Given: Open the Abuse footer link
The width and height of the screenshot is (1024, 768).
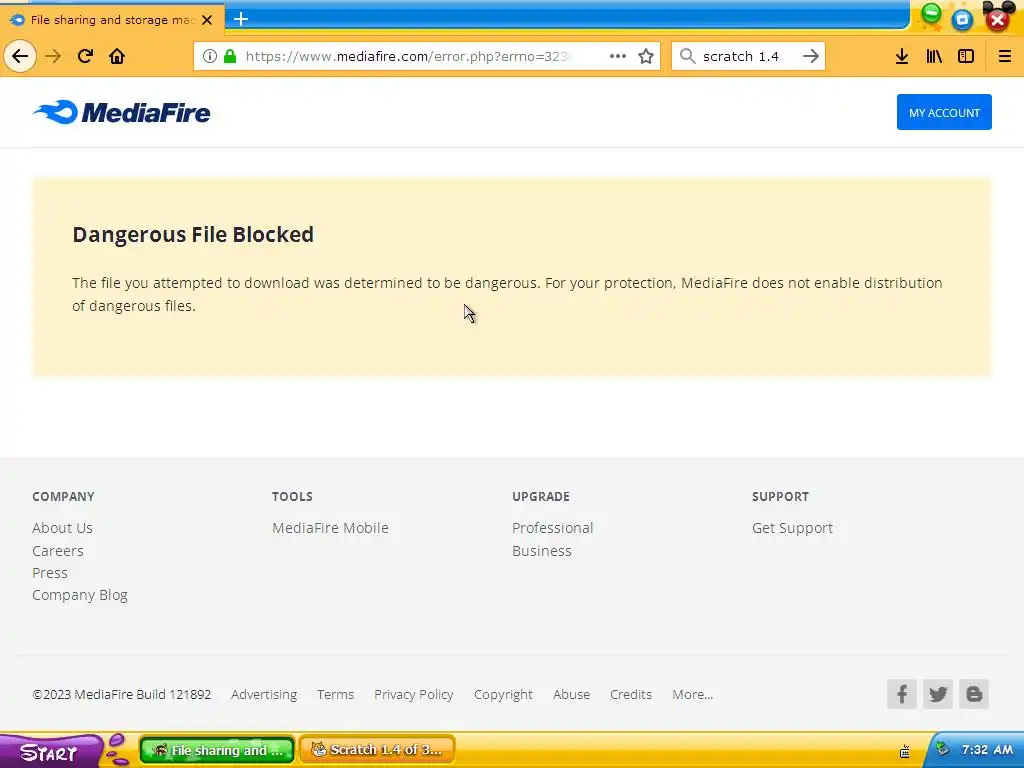Looking at the screenshot, I should (x=571, y=694).
